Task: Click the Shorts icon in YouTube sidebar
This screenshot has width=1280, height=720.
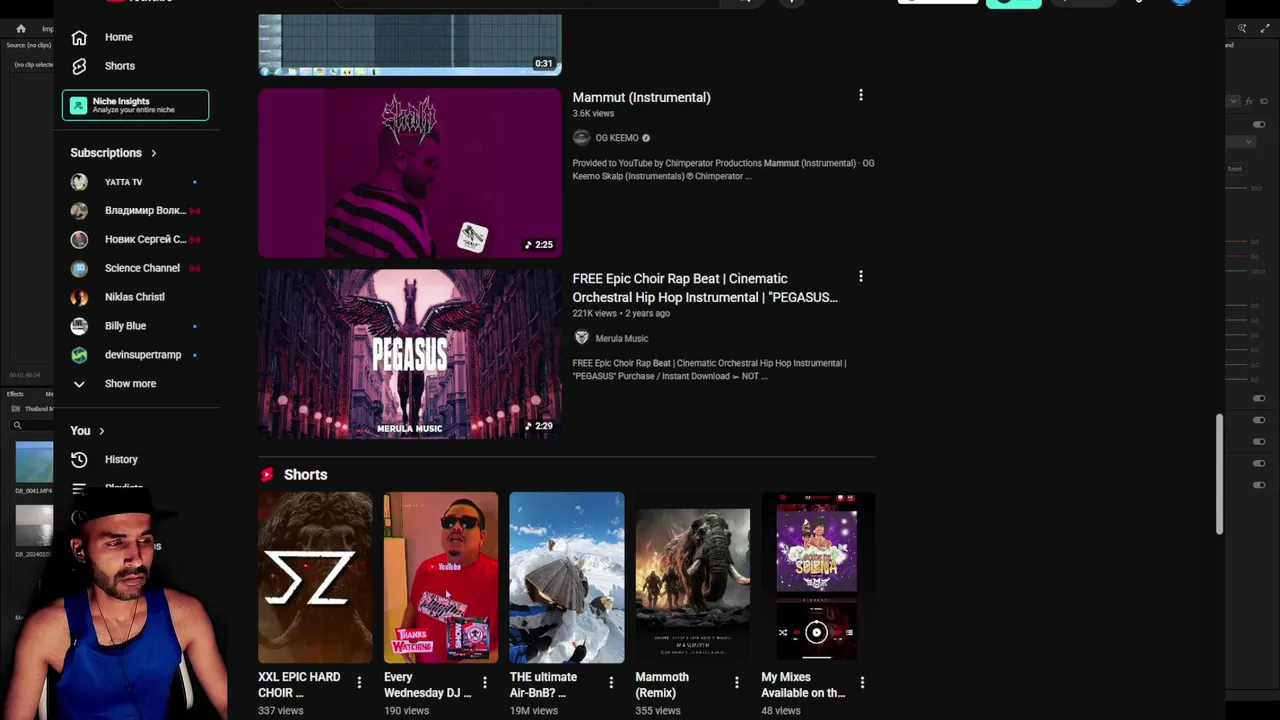Action: coord(79,66)
